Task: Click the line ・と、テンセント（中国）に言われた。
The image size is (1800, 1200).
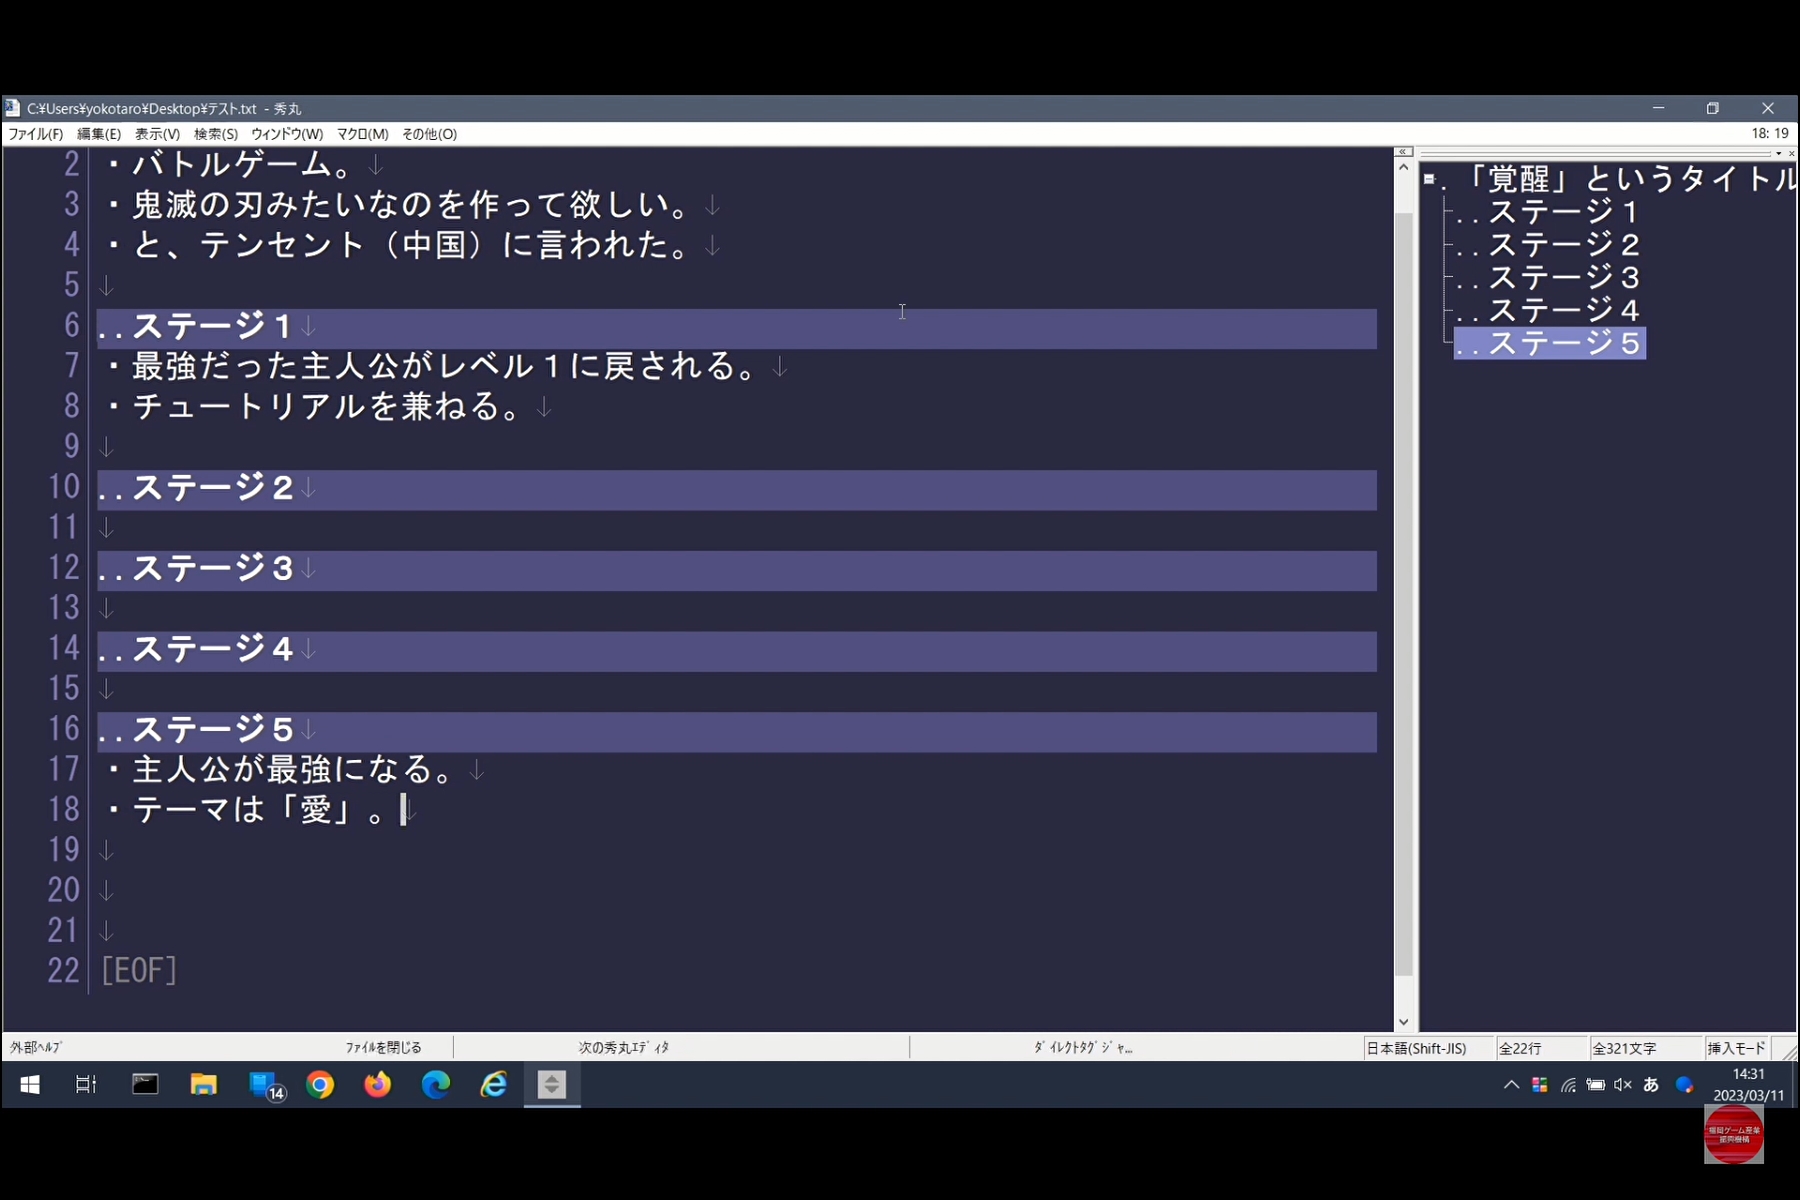Action: 400,245
